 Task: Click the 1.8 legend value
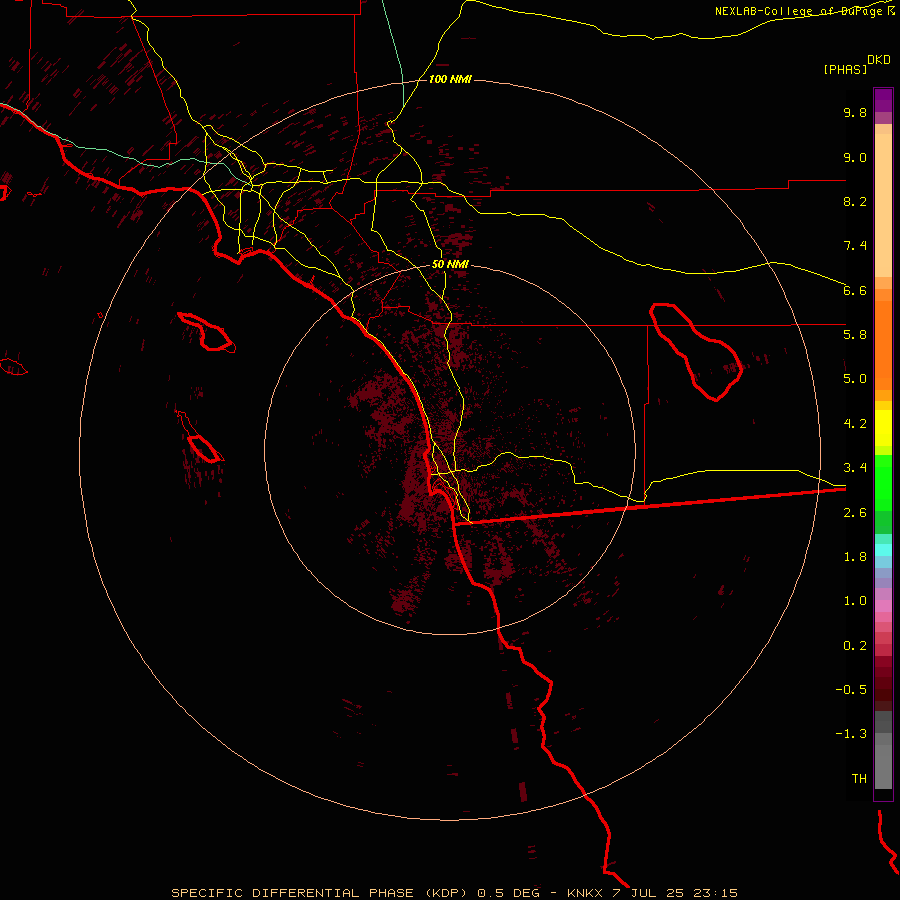pos(855,557)
